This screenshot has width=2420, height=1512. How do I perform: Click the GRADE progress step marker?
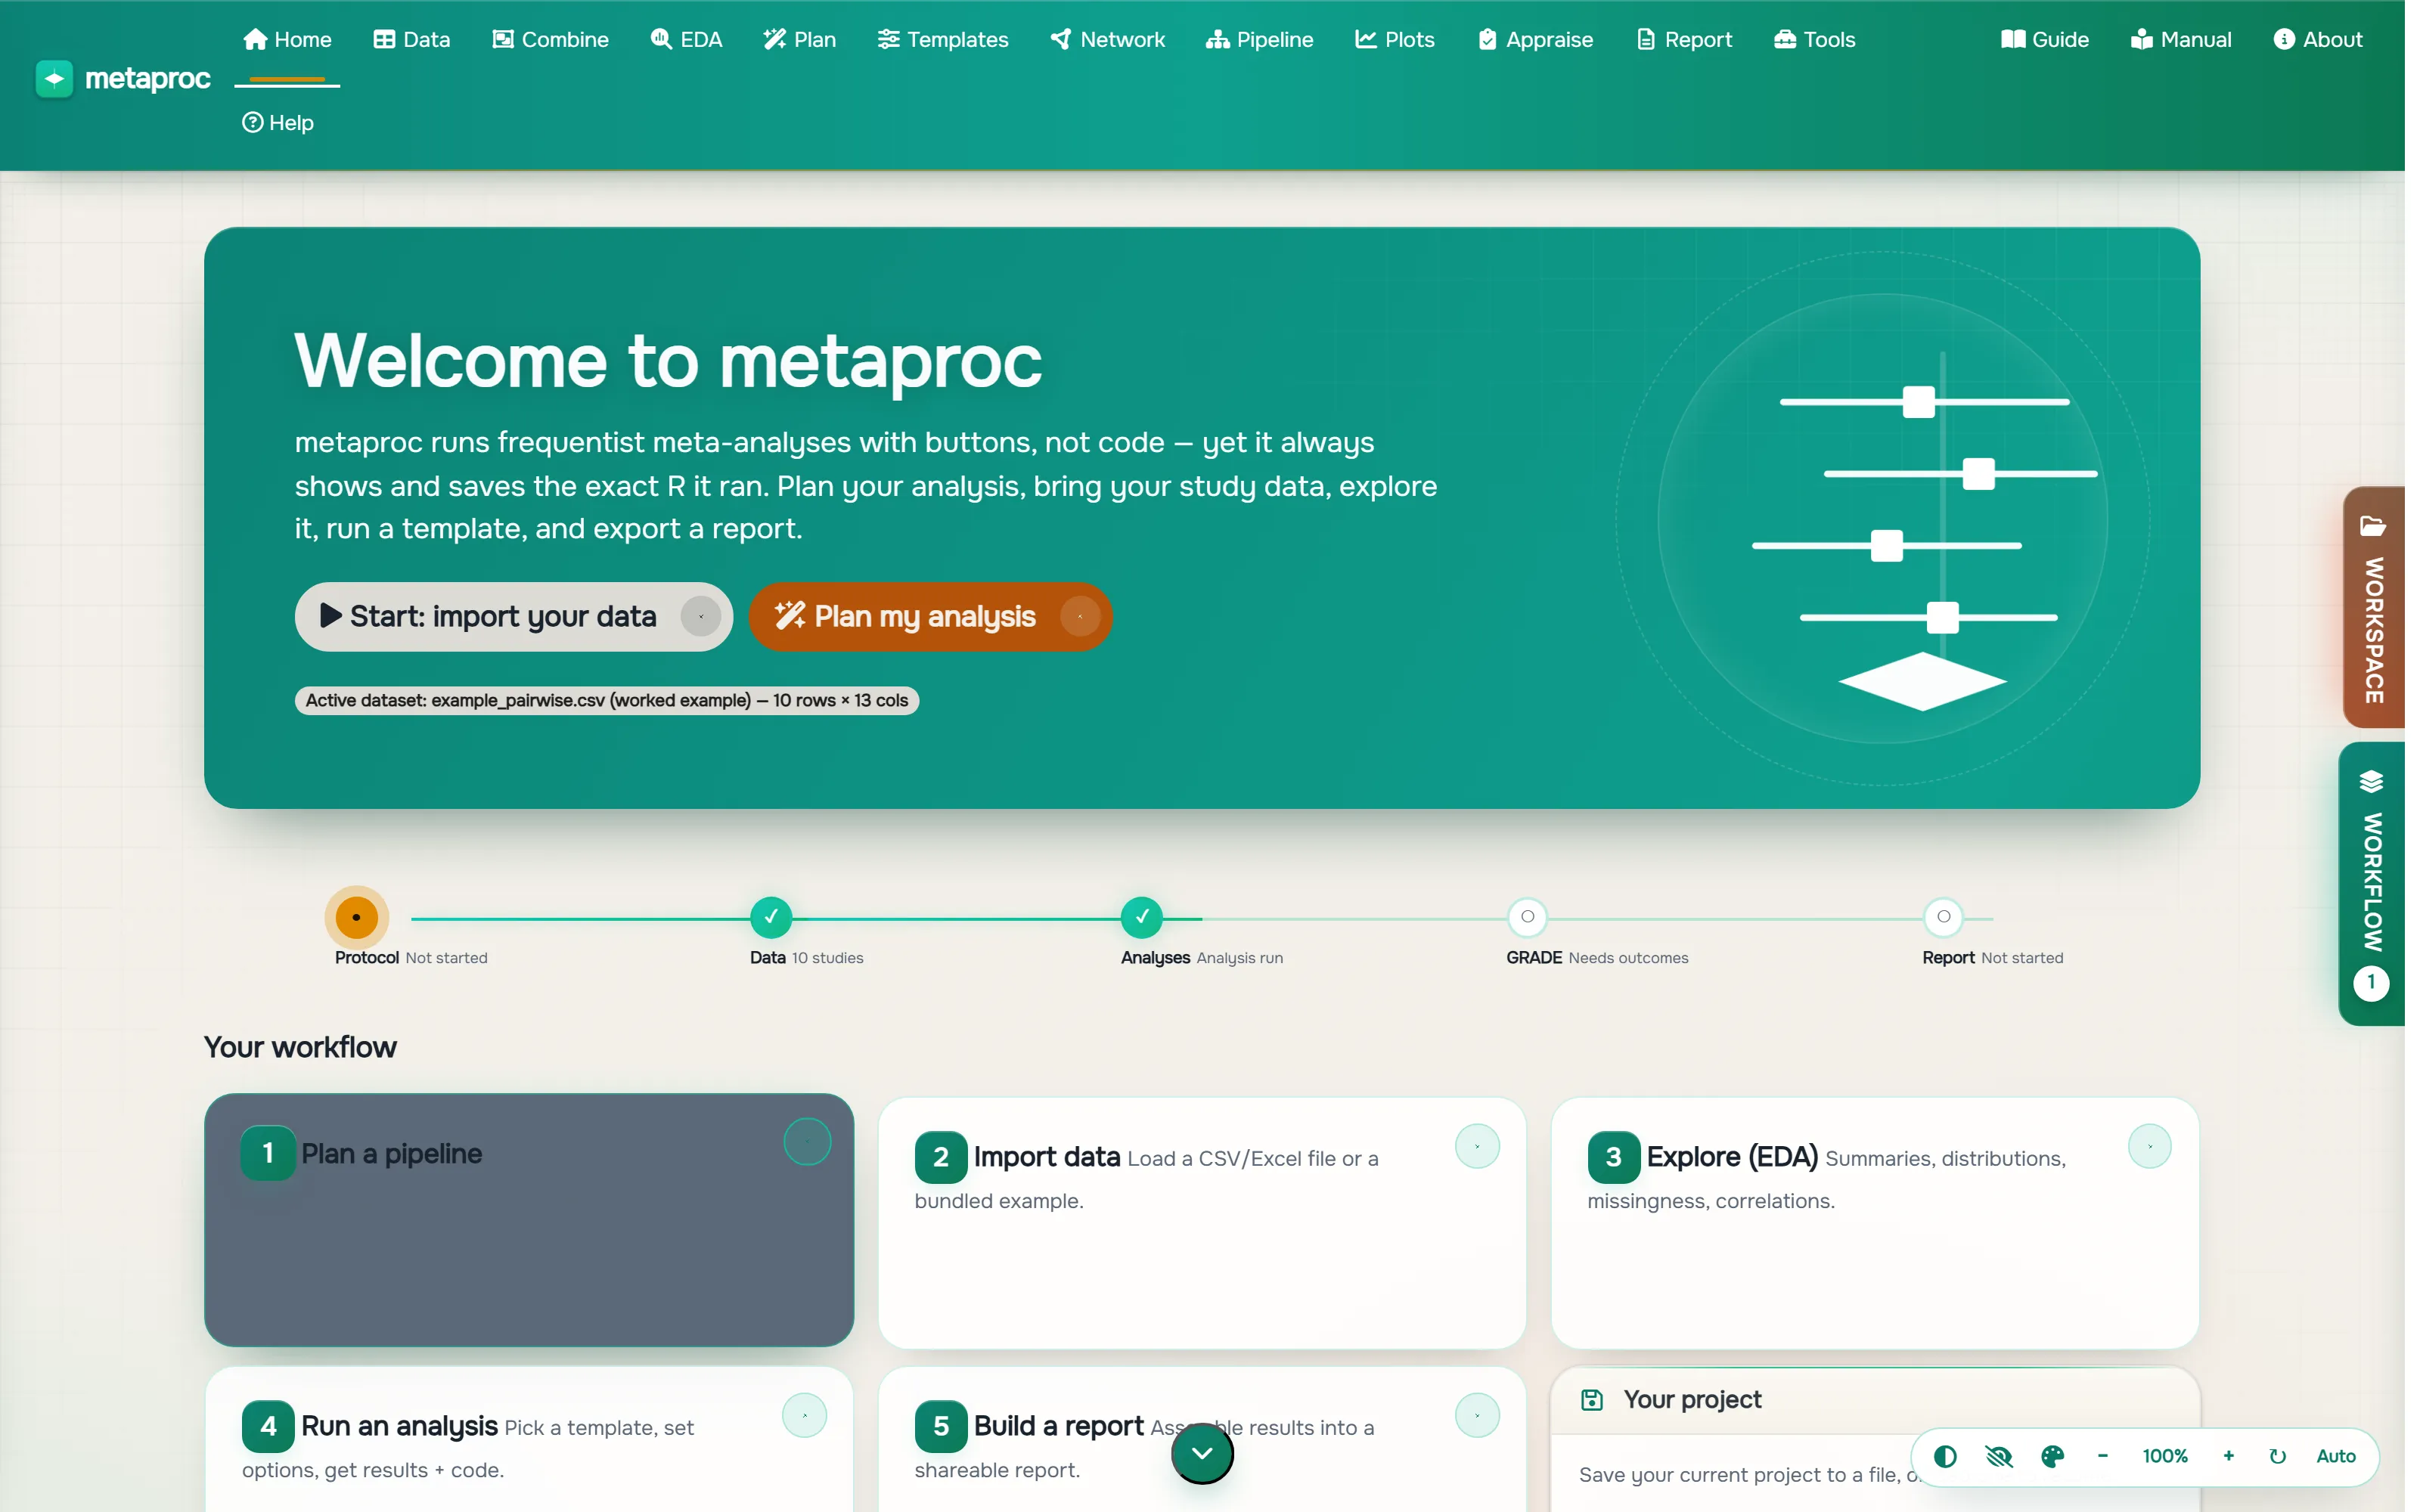pos(1528,916)
